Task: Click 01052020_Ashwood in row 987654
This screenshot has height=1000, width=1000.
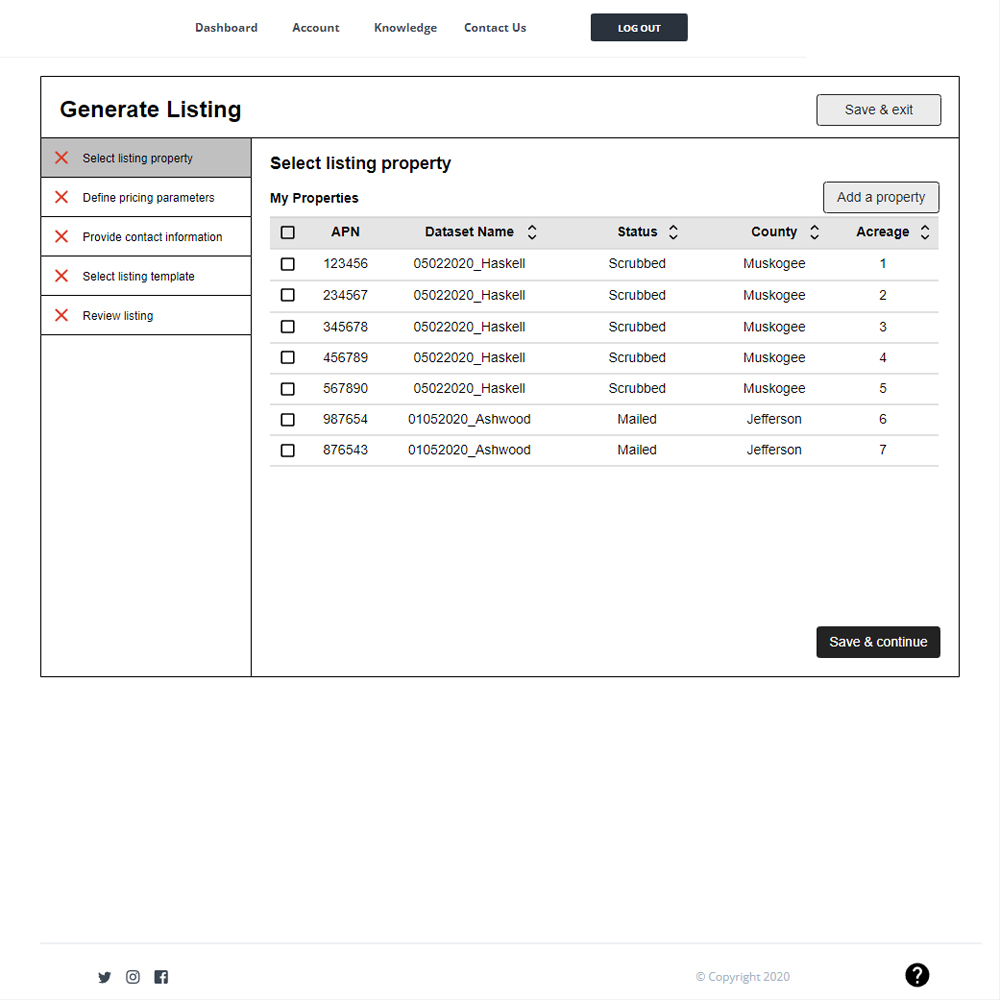Action: point(469,419)
